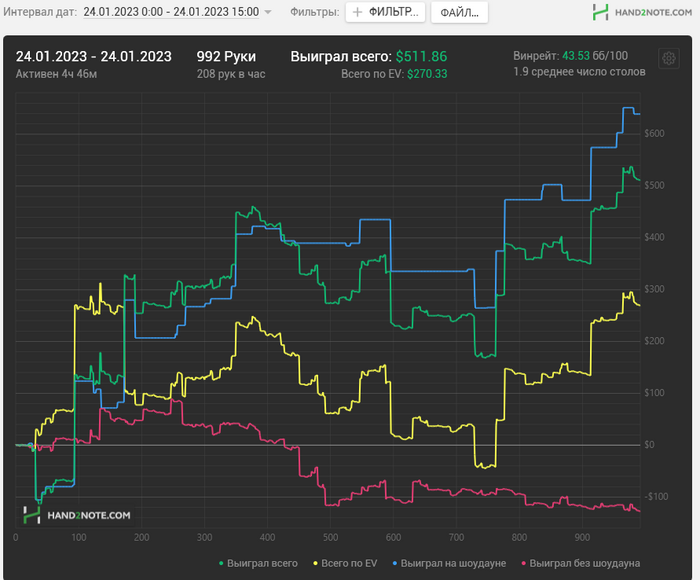The height and width of the screenshot is (580, 700).
Task: Click the $511.86 total winnings value
Action: [421, 57]
